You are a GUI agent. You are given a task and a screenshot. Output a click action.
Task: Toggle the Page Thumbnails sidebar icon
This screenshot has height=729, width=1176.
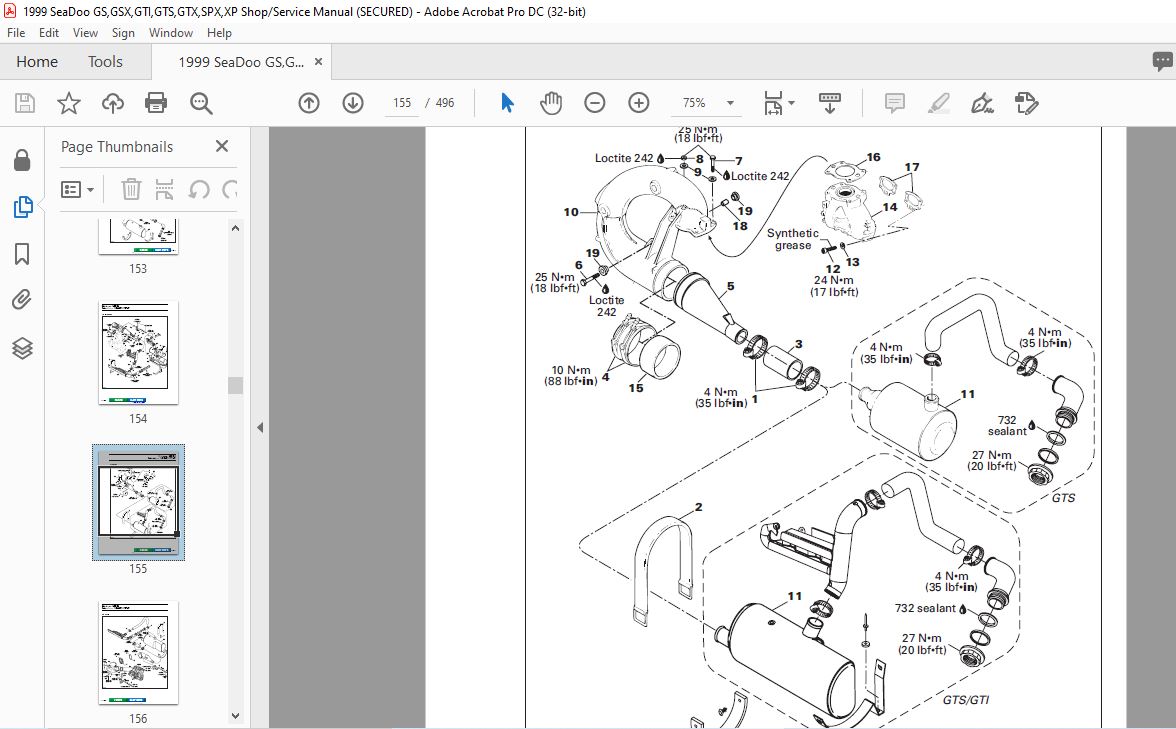22,207
